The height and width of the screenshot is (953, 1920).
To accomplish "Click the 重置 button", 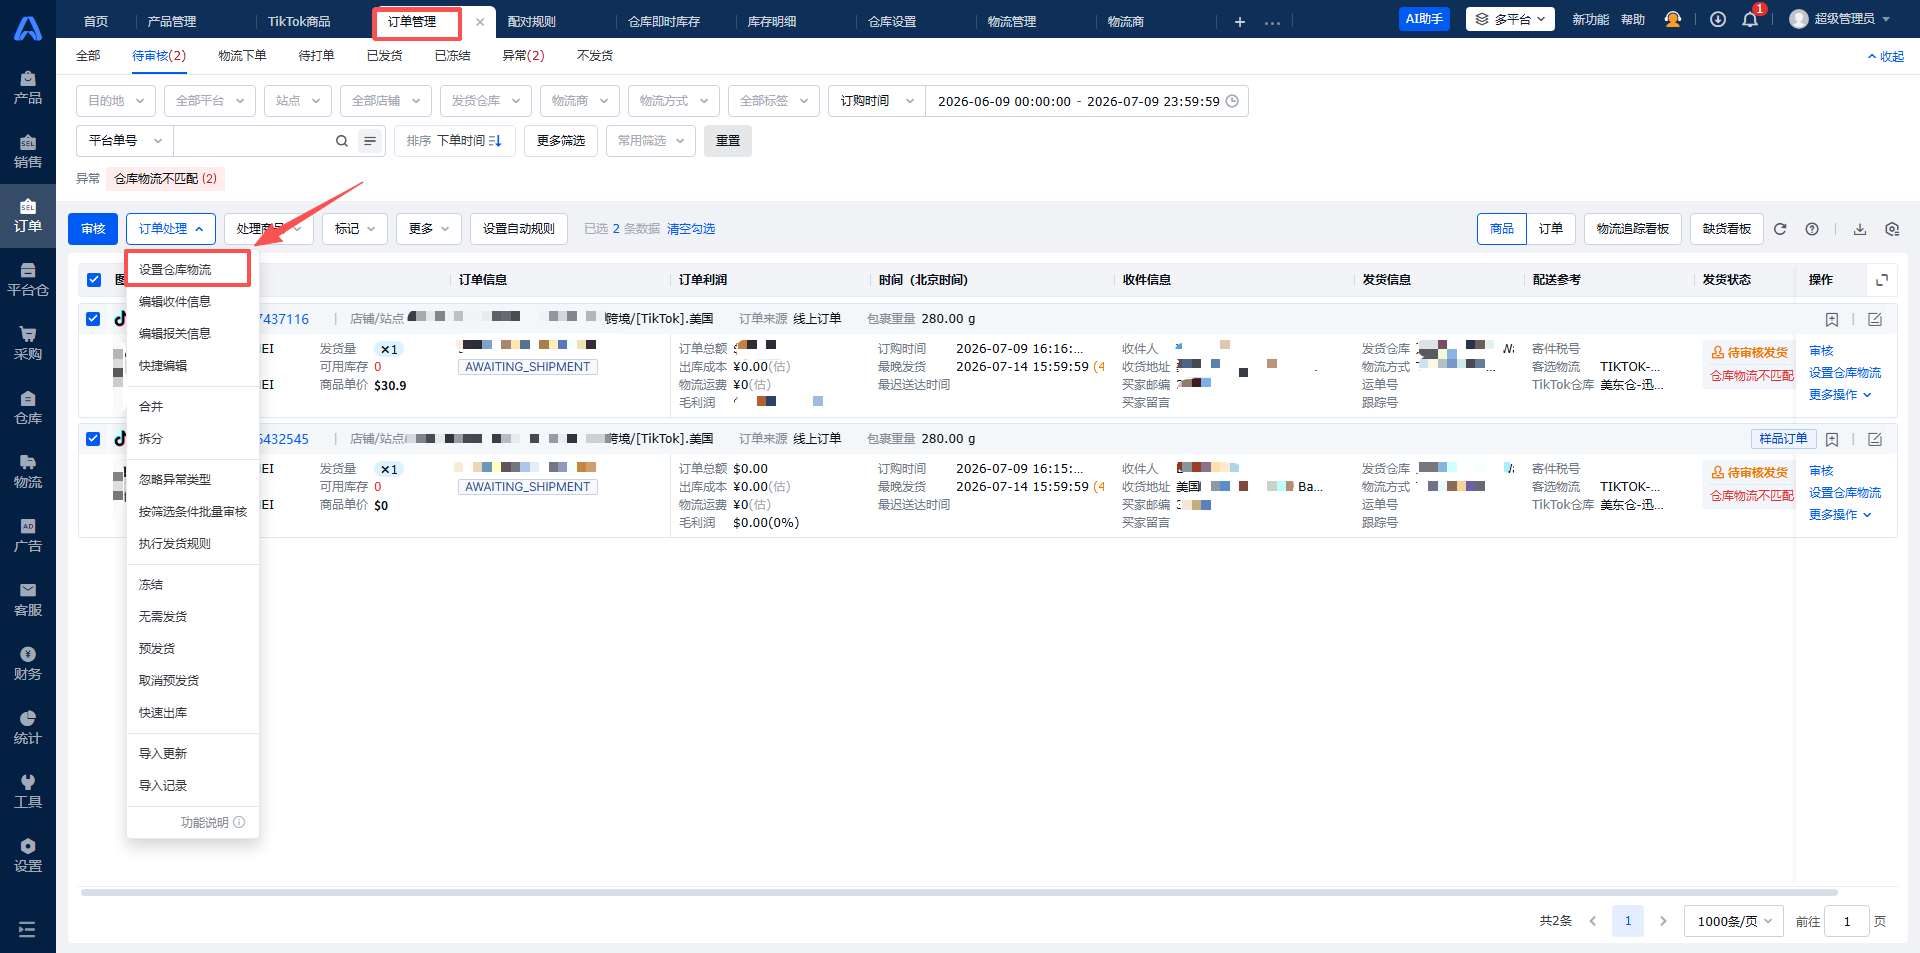I will [x=728, y=141].
